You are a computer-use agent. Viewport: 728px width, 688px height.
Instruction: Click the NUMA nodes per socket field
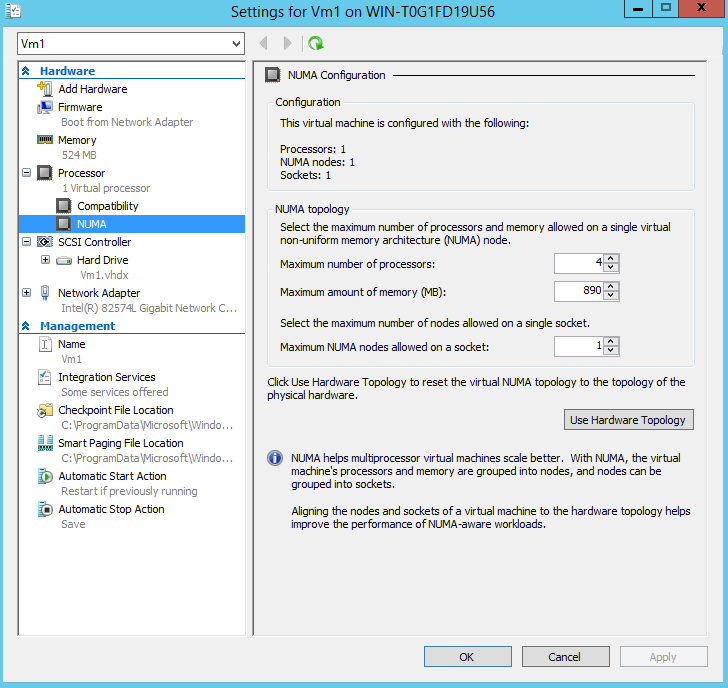pos(579,346)
